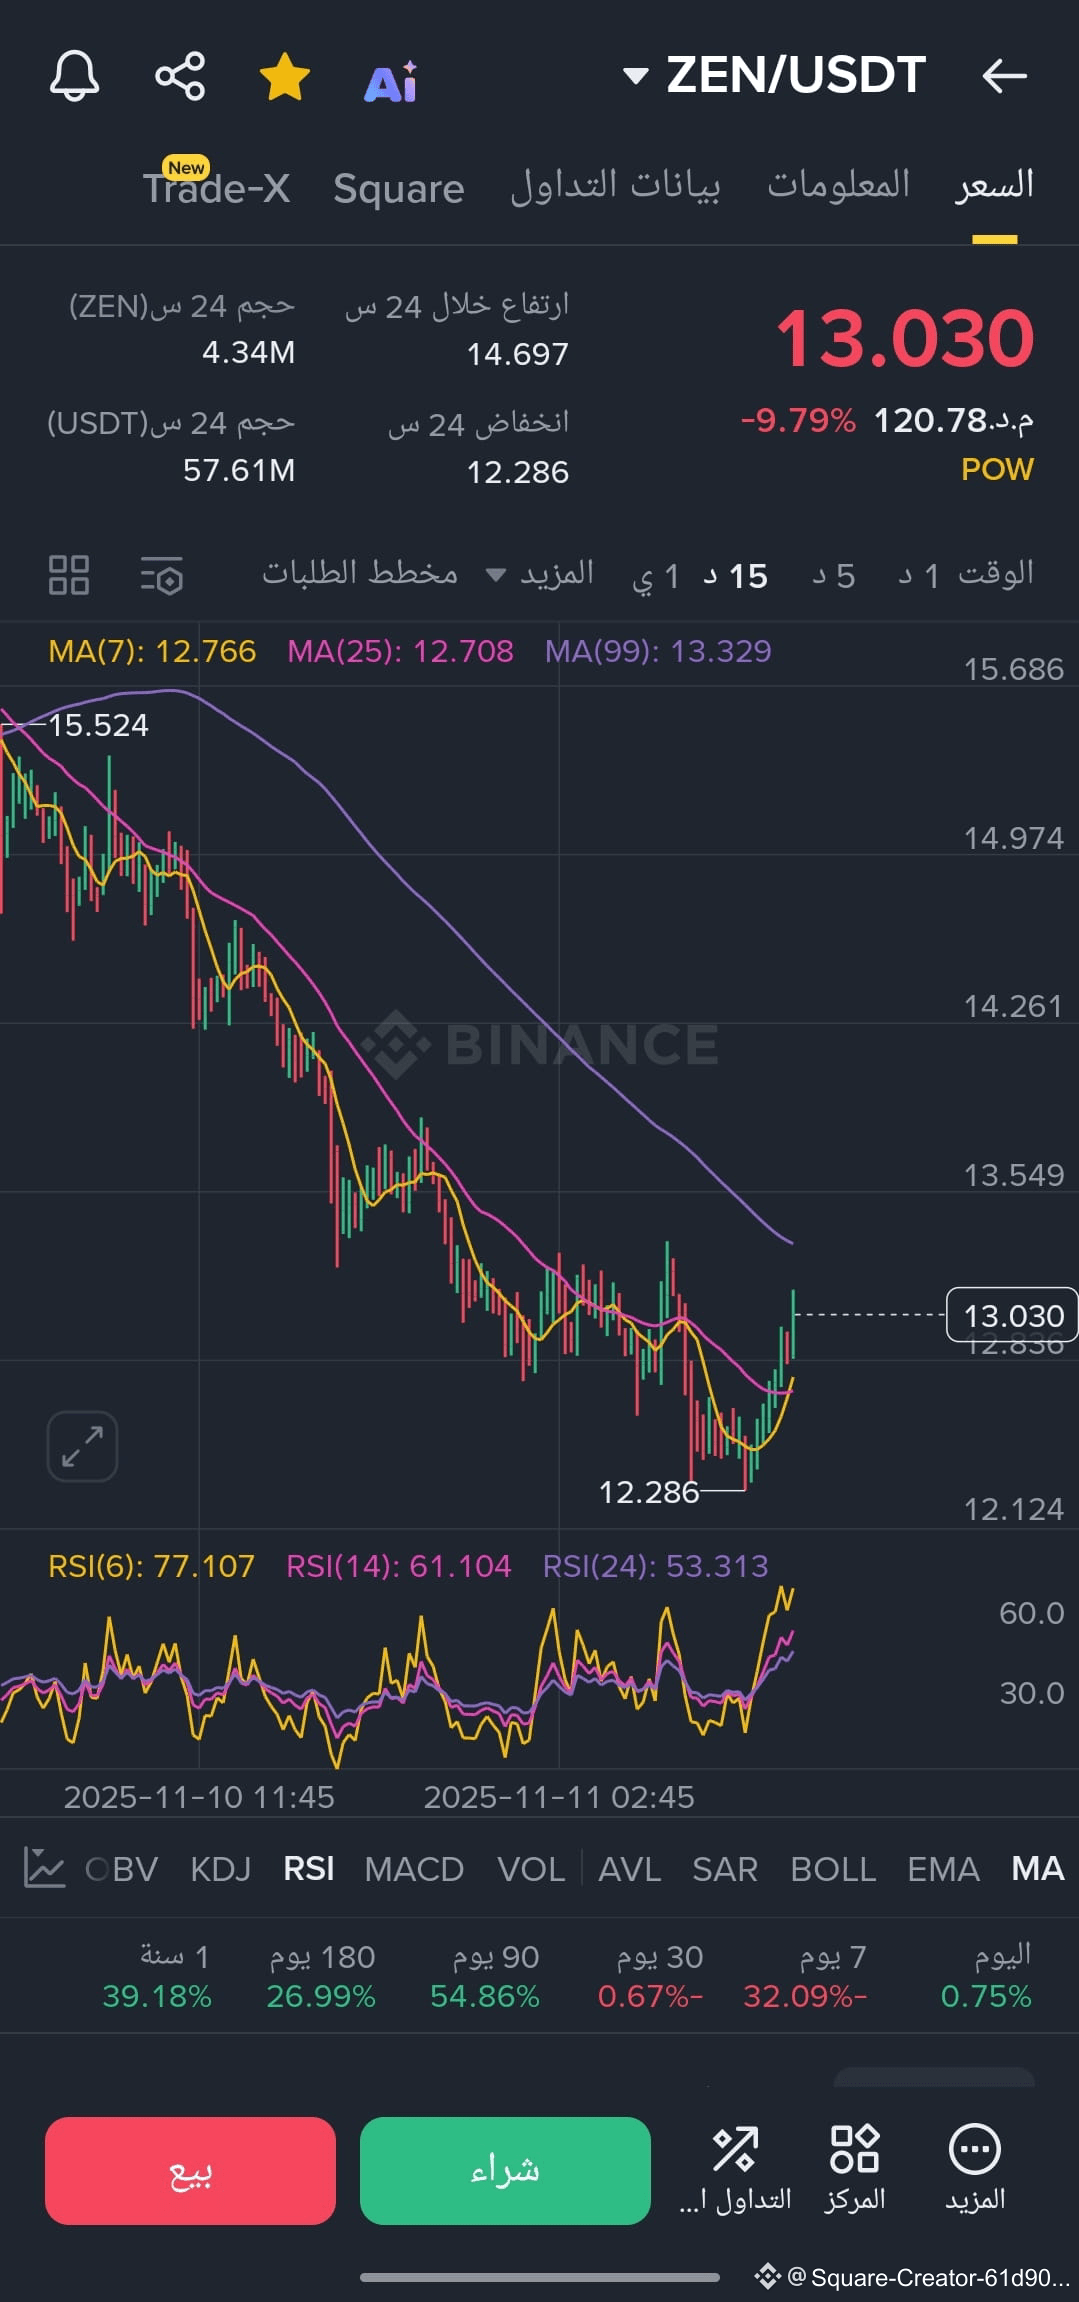Image resolution: width=1079 pixels, height=2302 pixels.
Task: Open the المركز positions icon
Action: [x=855, y=2168]
